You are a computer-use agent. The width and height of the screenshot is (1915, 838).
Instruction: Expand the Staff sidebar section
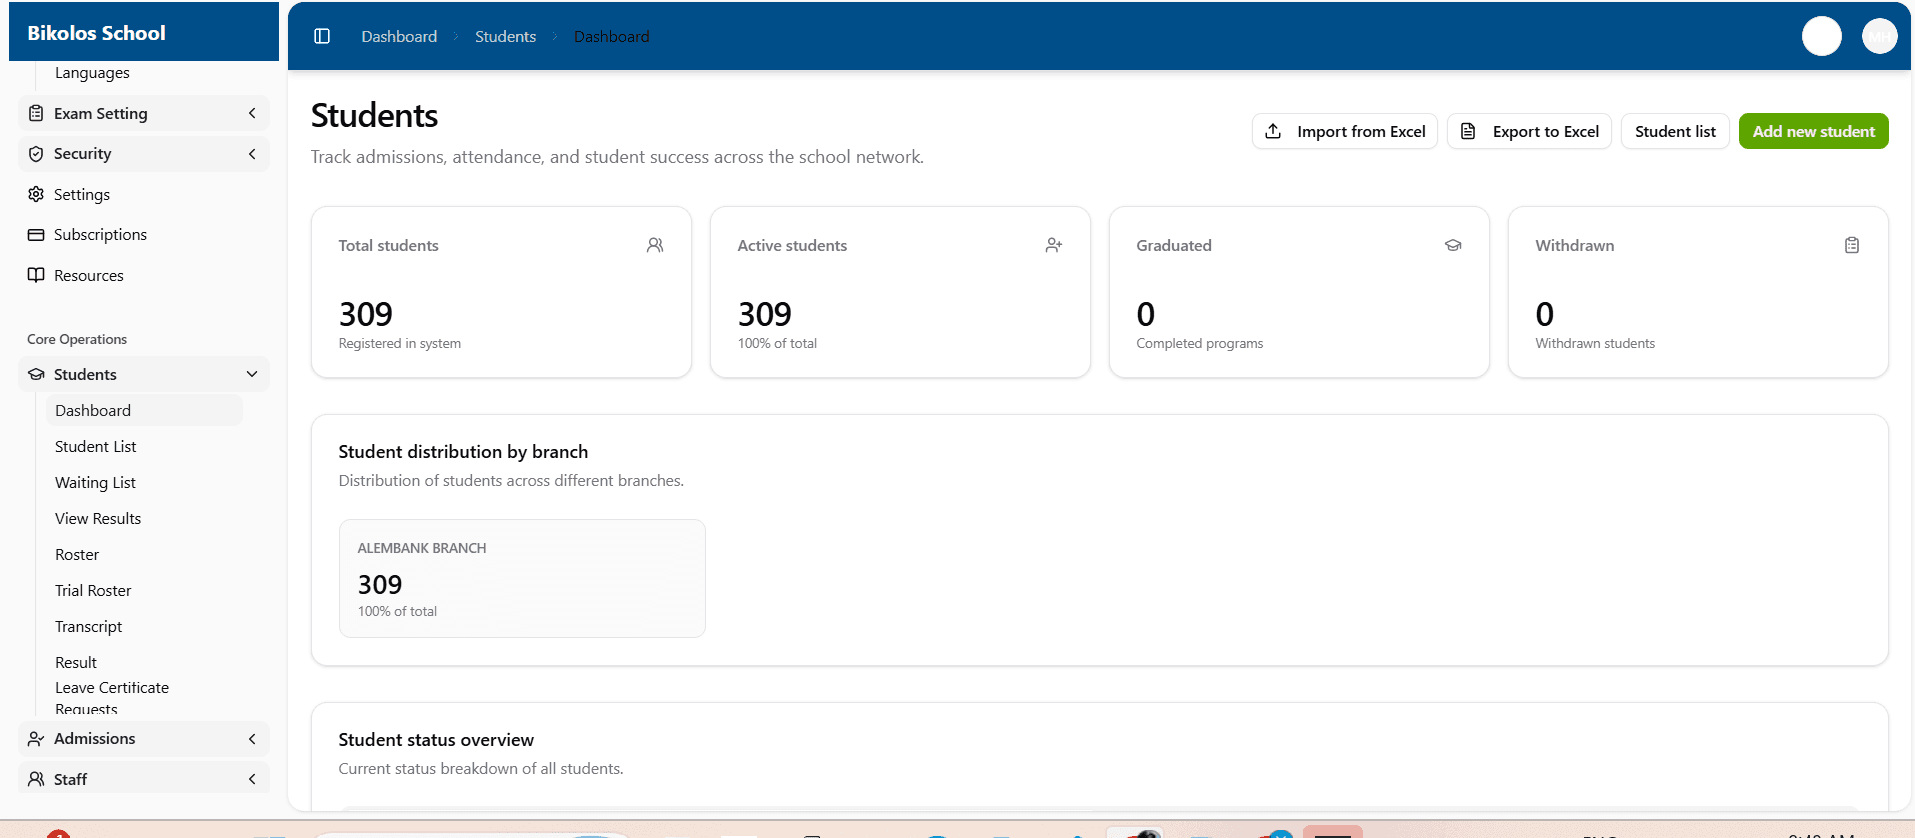point(252,779)
